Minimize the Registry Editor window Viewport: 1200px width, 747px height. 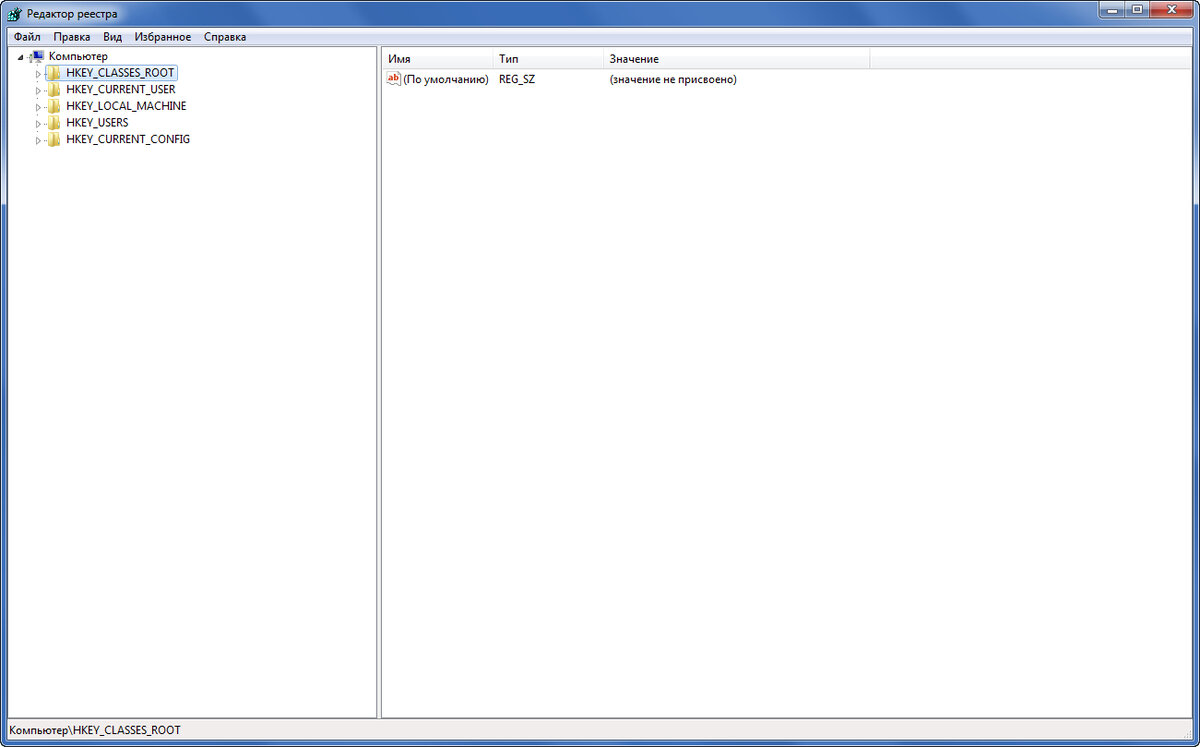[1113, 9]
